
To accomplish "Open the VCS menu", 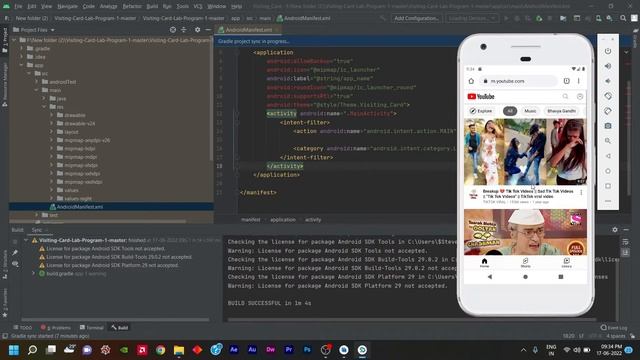I will [x=198, y=6].
